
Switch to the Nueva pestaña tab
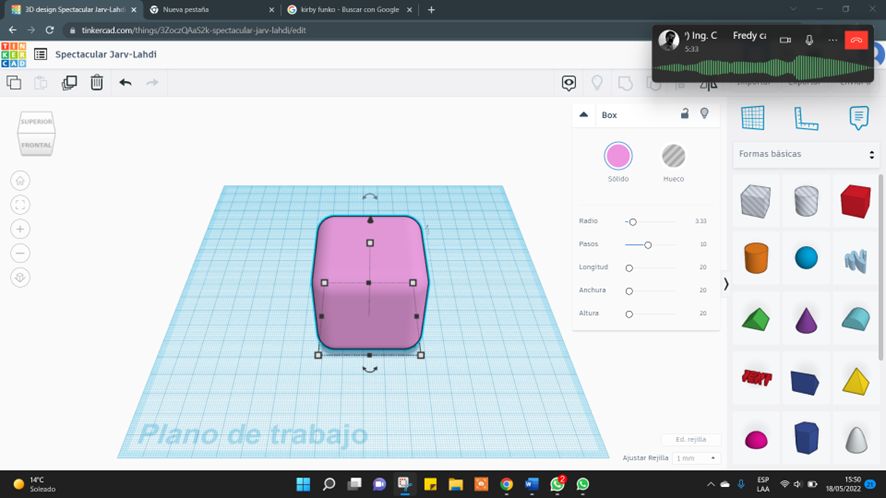[x=211, y=10]
